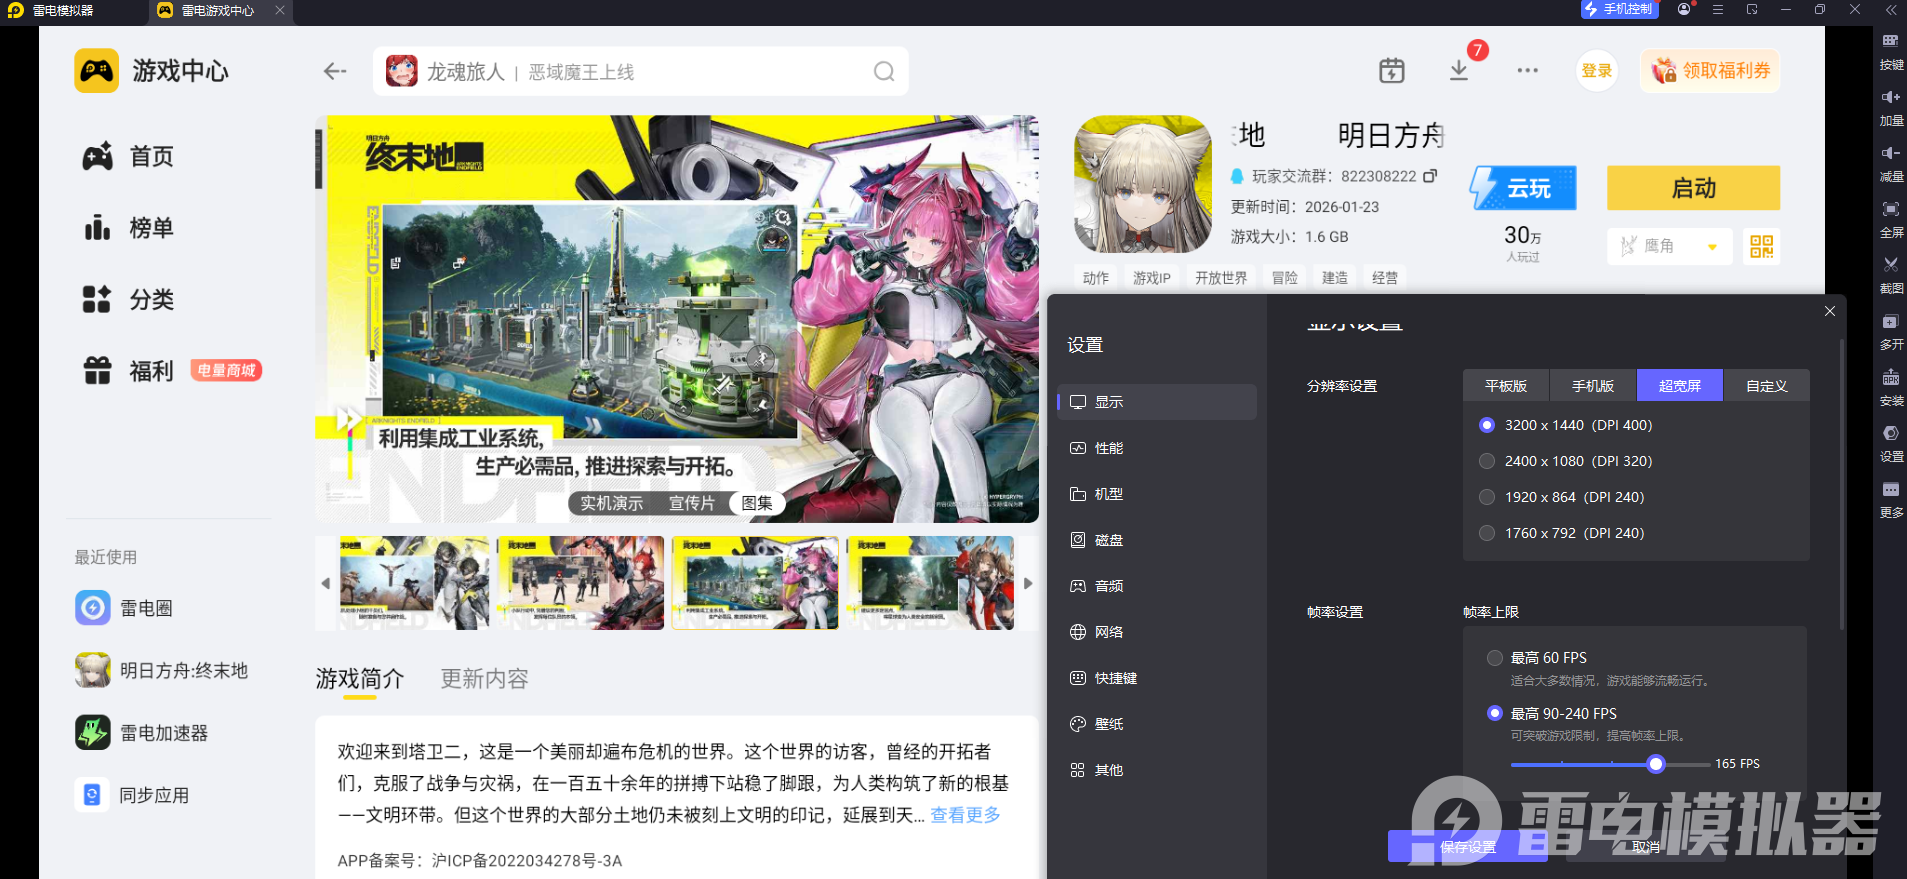Adjust the 165 FPS slider handle
Screen dimensions: 1907x879
(x=1656, y=764)
